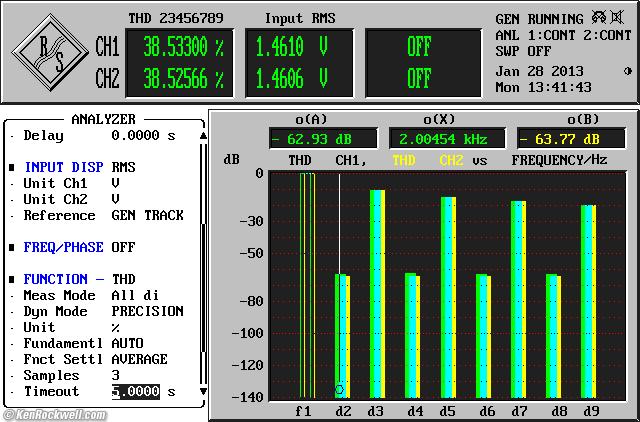Screen dimensions: 640x422
Task: Click the analyzer panel scroll down arrow
Action: (x=203, y=391)
